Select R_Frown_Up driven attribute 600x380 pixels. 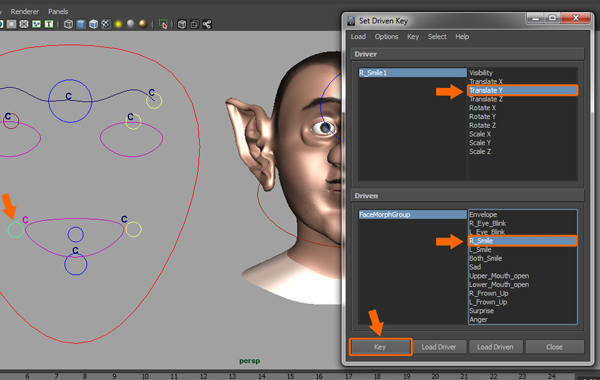489,294
